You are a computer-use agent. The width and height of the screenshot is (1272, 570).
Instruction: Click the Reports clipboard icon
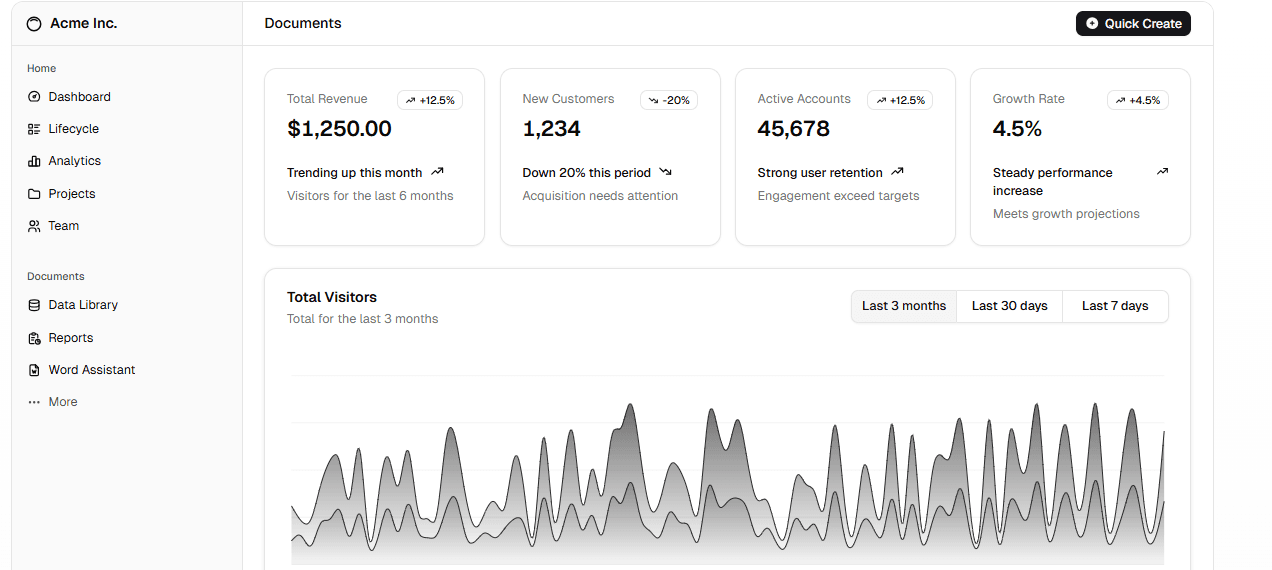pos(34,338)
